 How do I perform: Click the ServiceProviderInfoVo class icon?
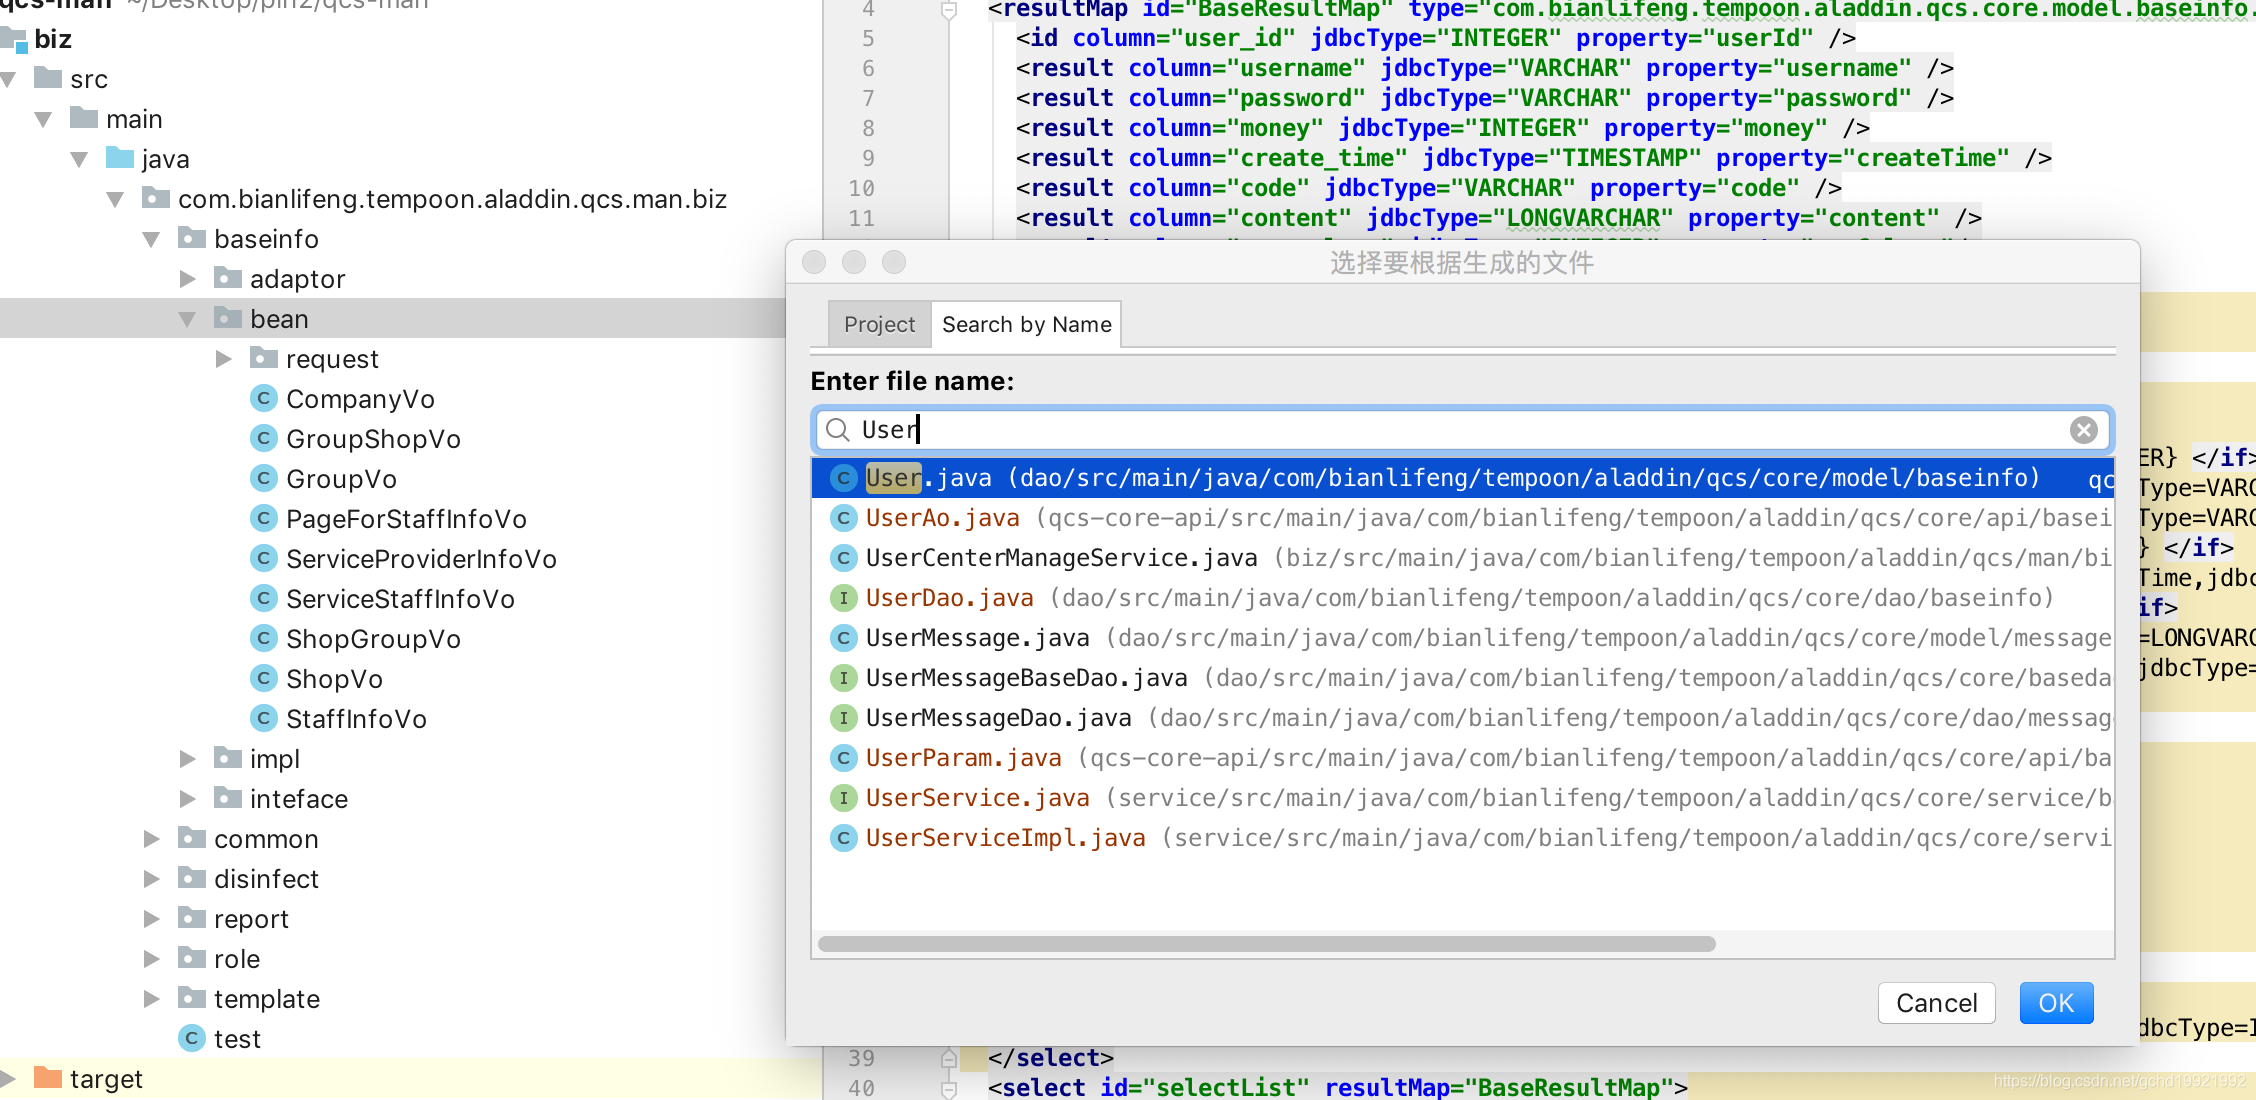pyautogui.click(x=263, y=558)
